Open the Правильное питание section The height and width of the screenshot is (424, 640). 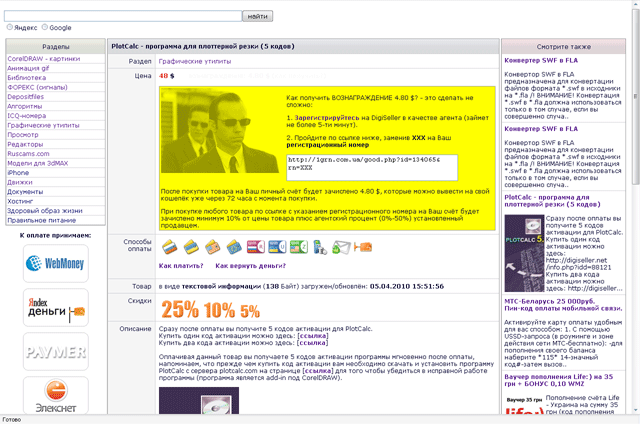coord(42,220)
